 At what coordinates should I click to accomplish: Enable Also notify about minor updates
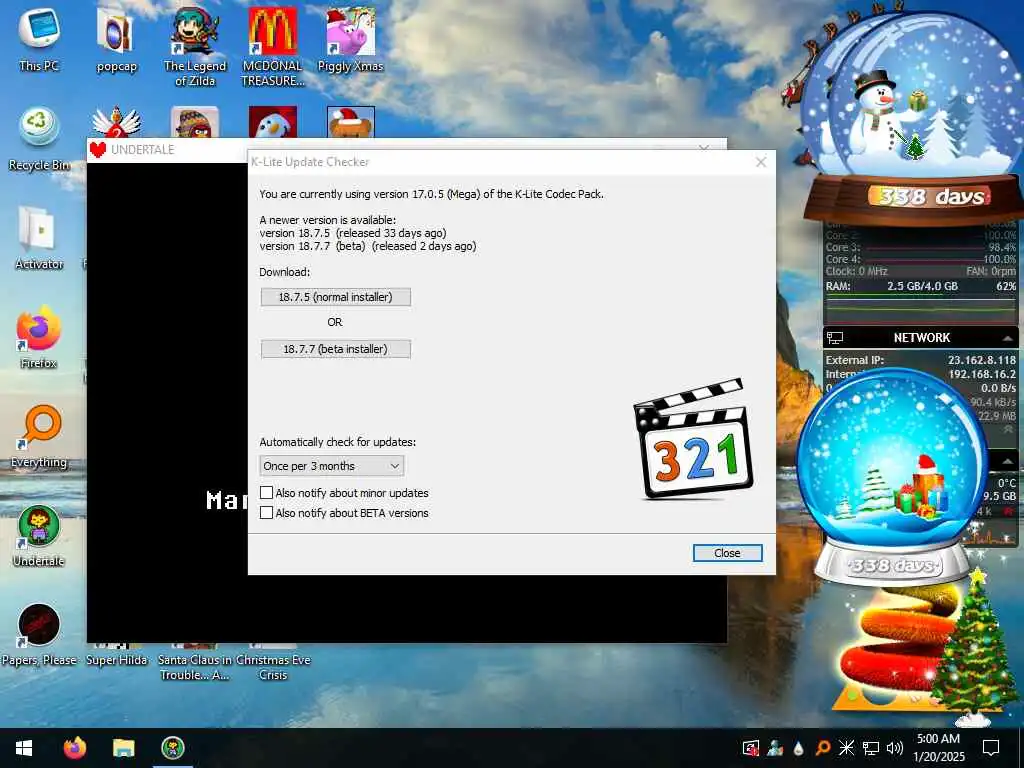pos(266,492)
